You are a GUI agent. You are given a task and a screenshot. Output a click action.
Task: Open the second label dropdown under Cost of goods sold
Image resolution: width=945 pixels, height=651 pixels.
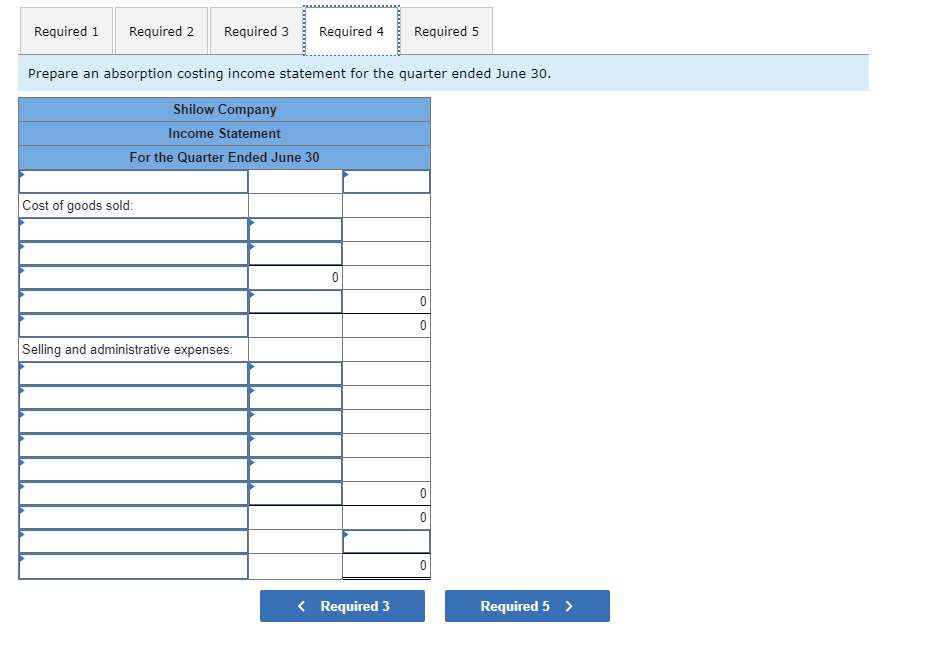(133, 252)
